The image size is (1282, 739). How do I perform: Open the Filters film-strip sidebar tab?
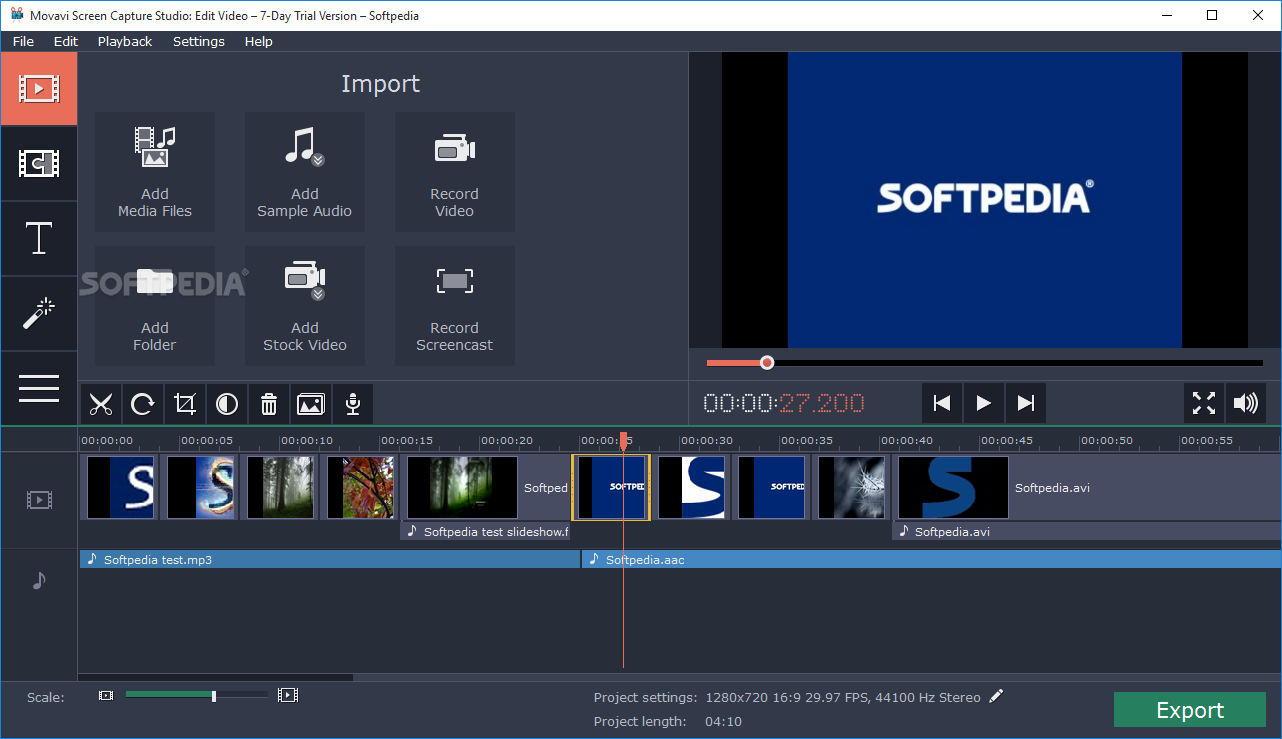pyautogui.click(x=39, y=164)
